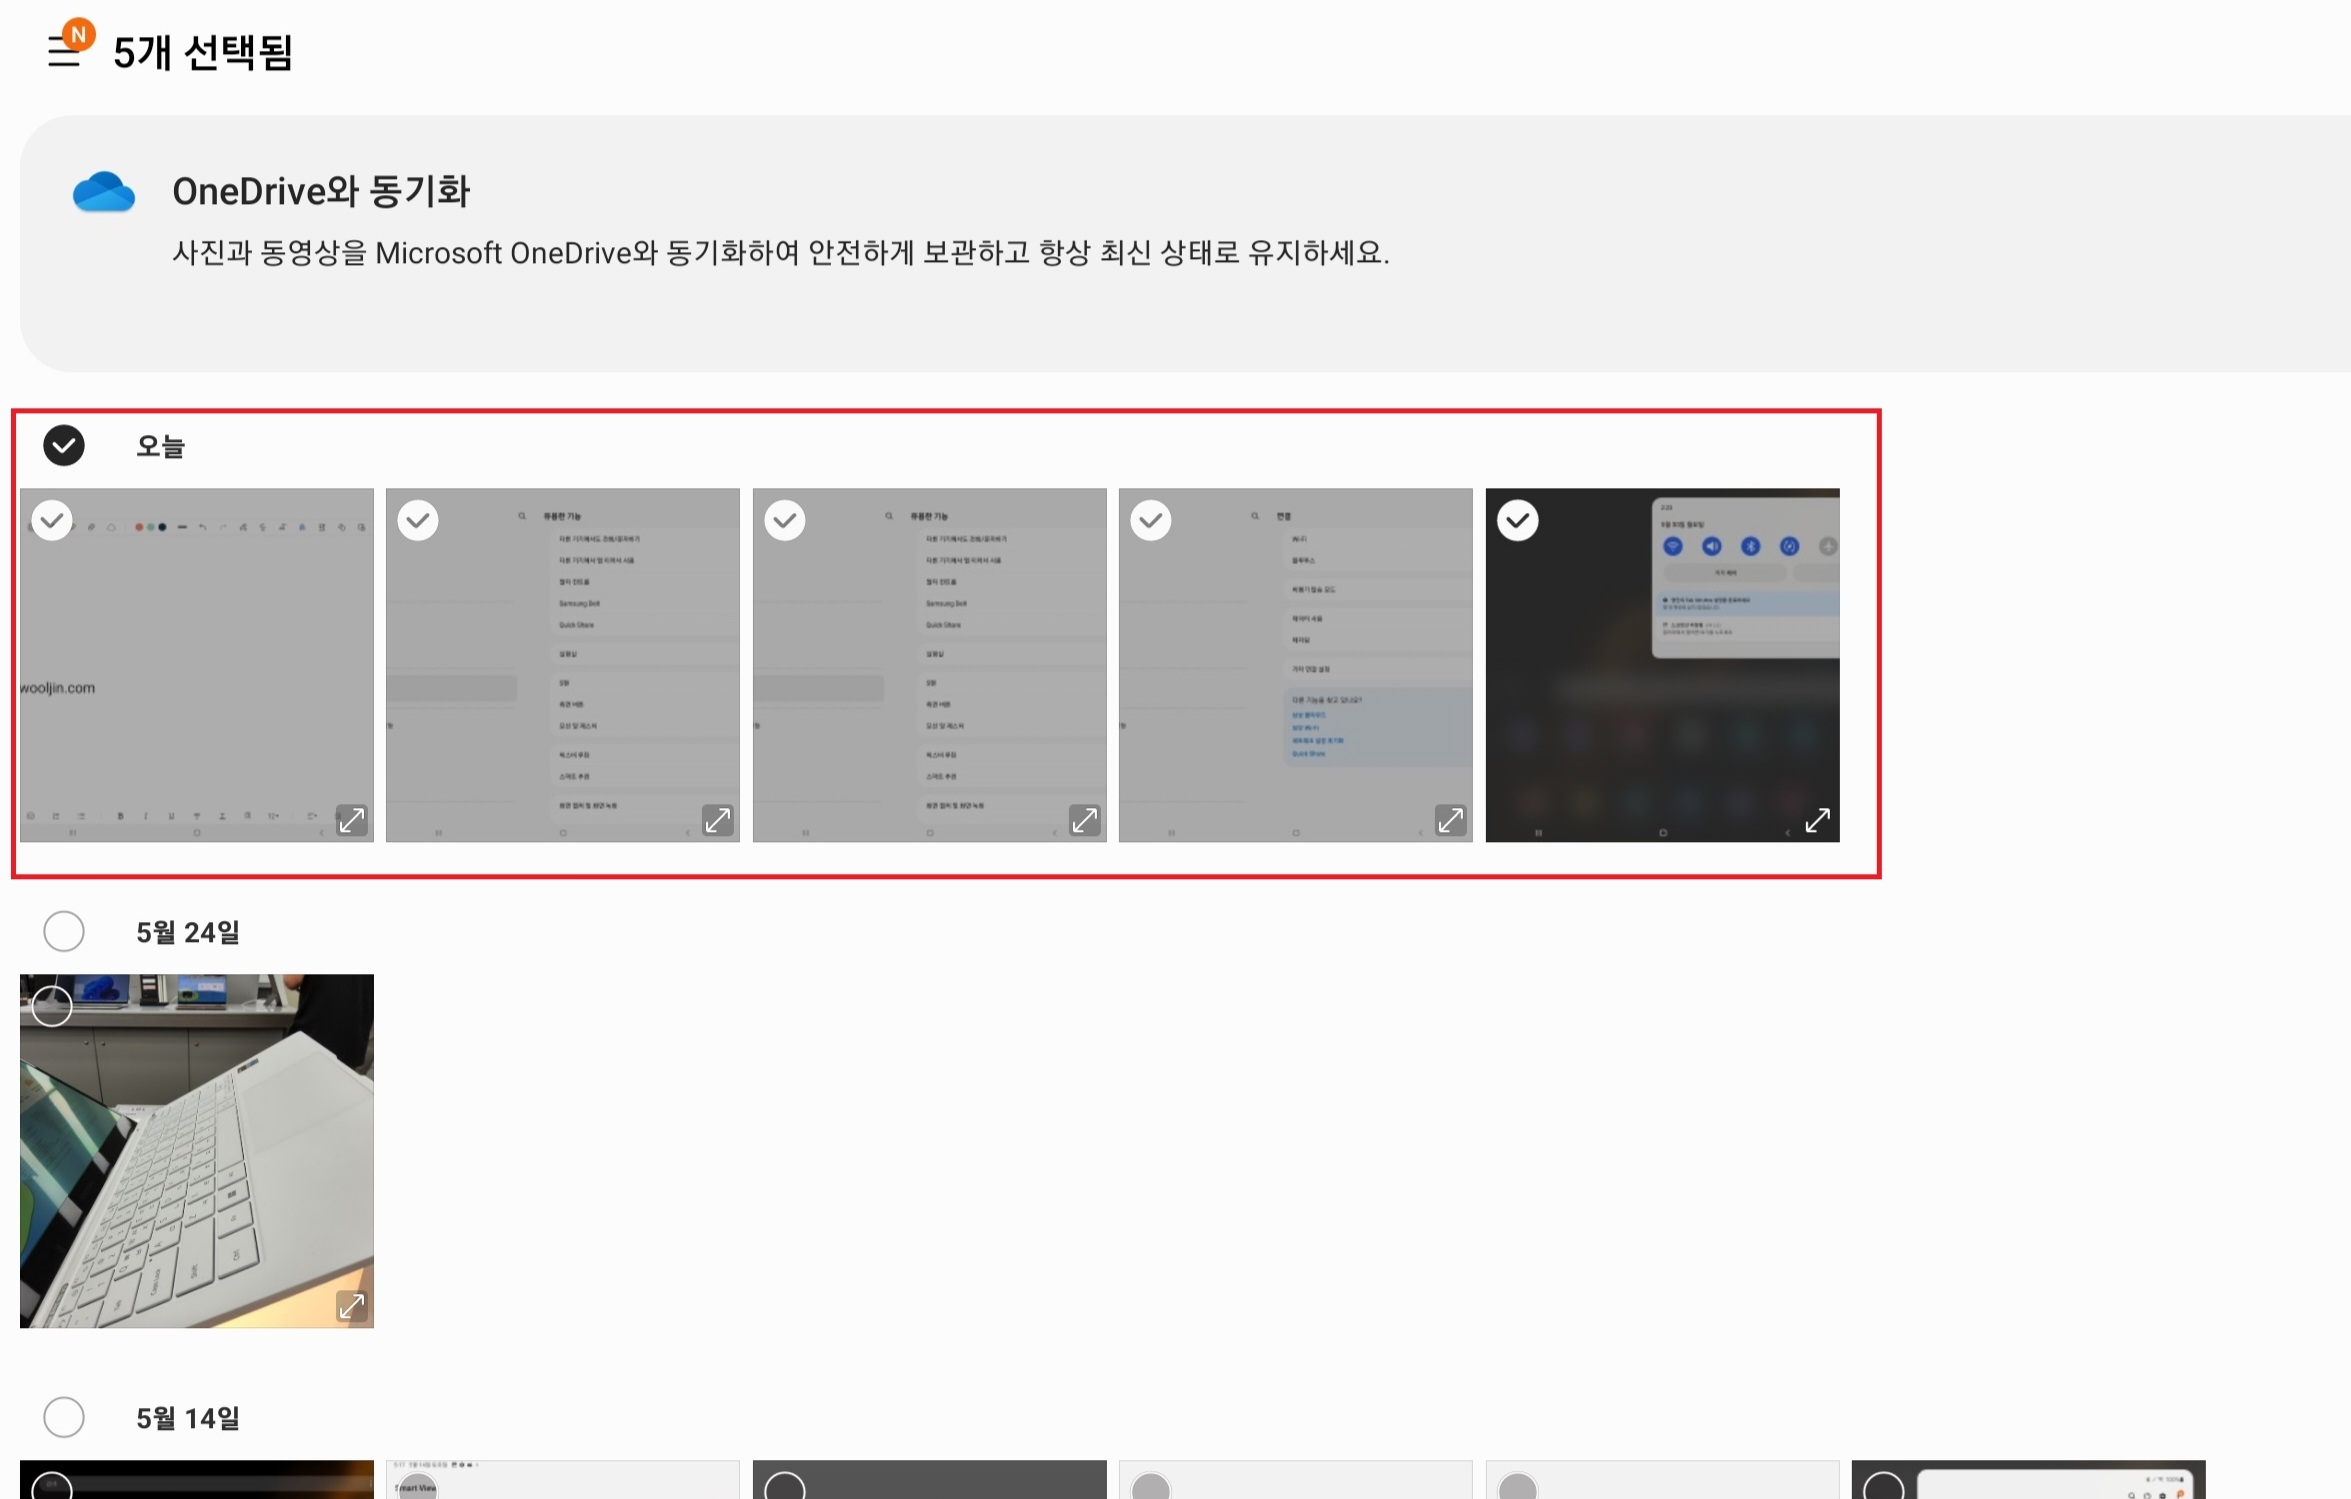Tap the OneDrive sync description text
The height and width of the screenshot is (1499, 2351).
780,253
